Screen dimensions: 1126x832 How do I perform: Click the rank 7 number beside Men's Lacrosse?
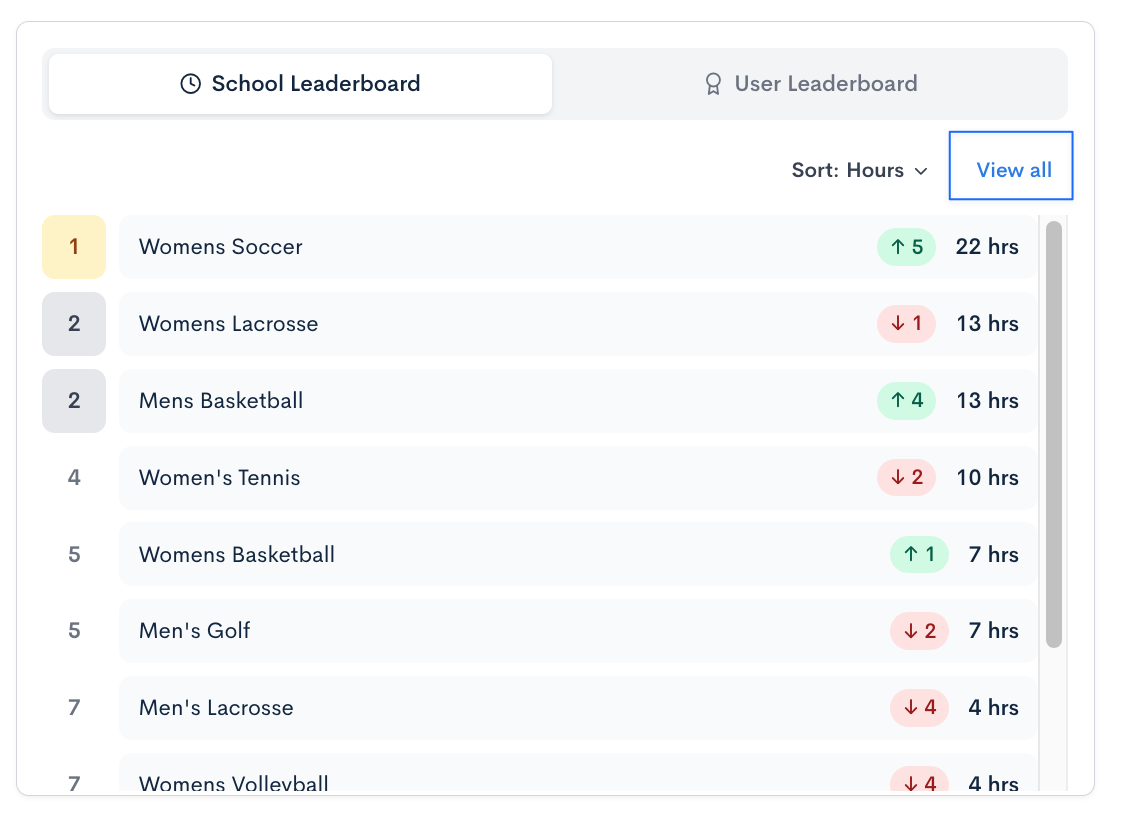click(74, 708)
